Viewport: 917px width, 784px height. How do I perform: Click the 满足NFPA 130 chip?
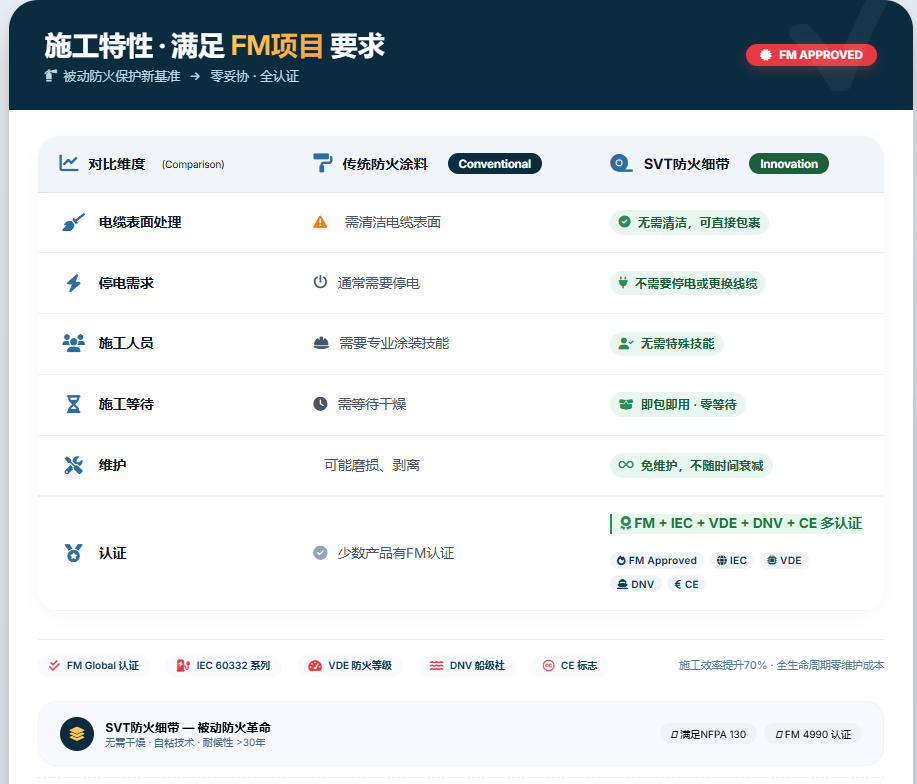click(x=709, y=734)
